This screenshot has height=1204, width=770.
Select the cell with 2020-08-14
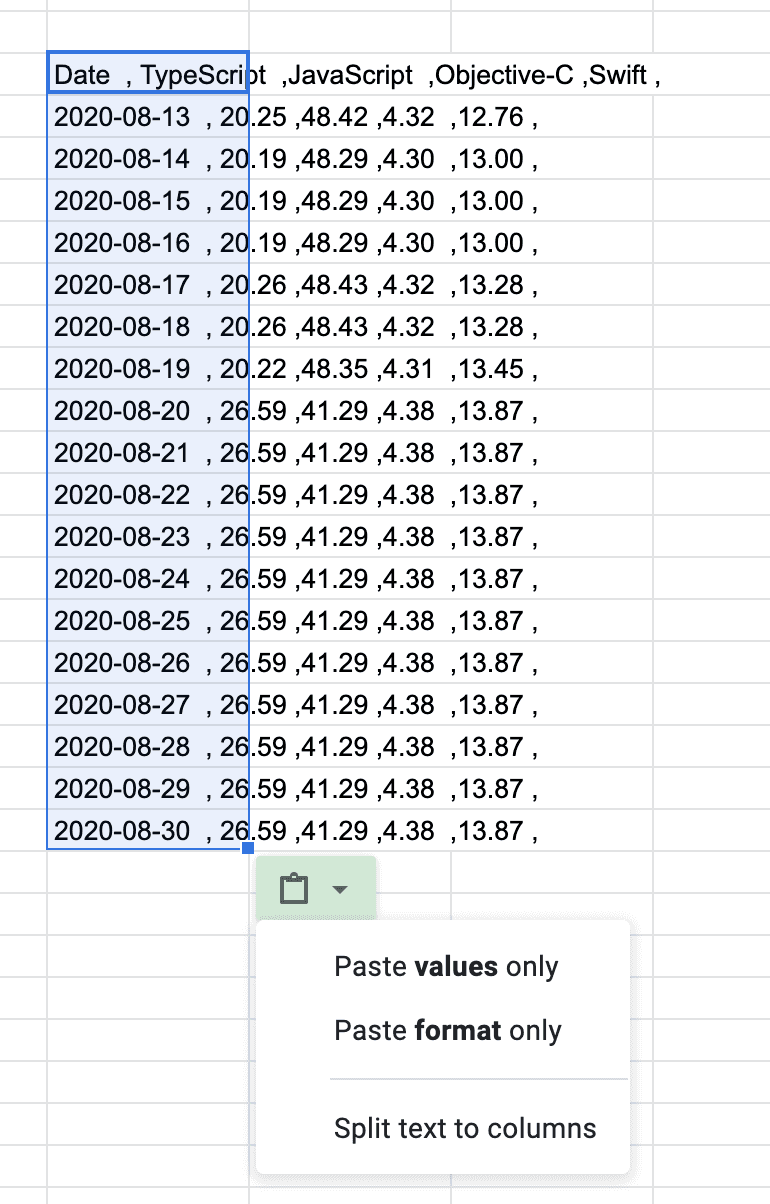click(x=148, y=159)
